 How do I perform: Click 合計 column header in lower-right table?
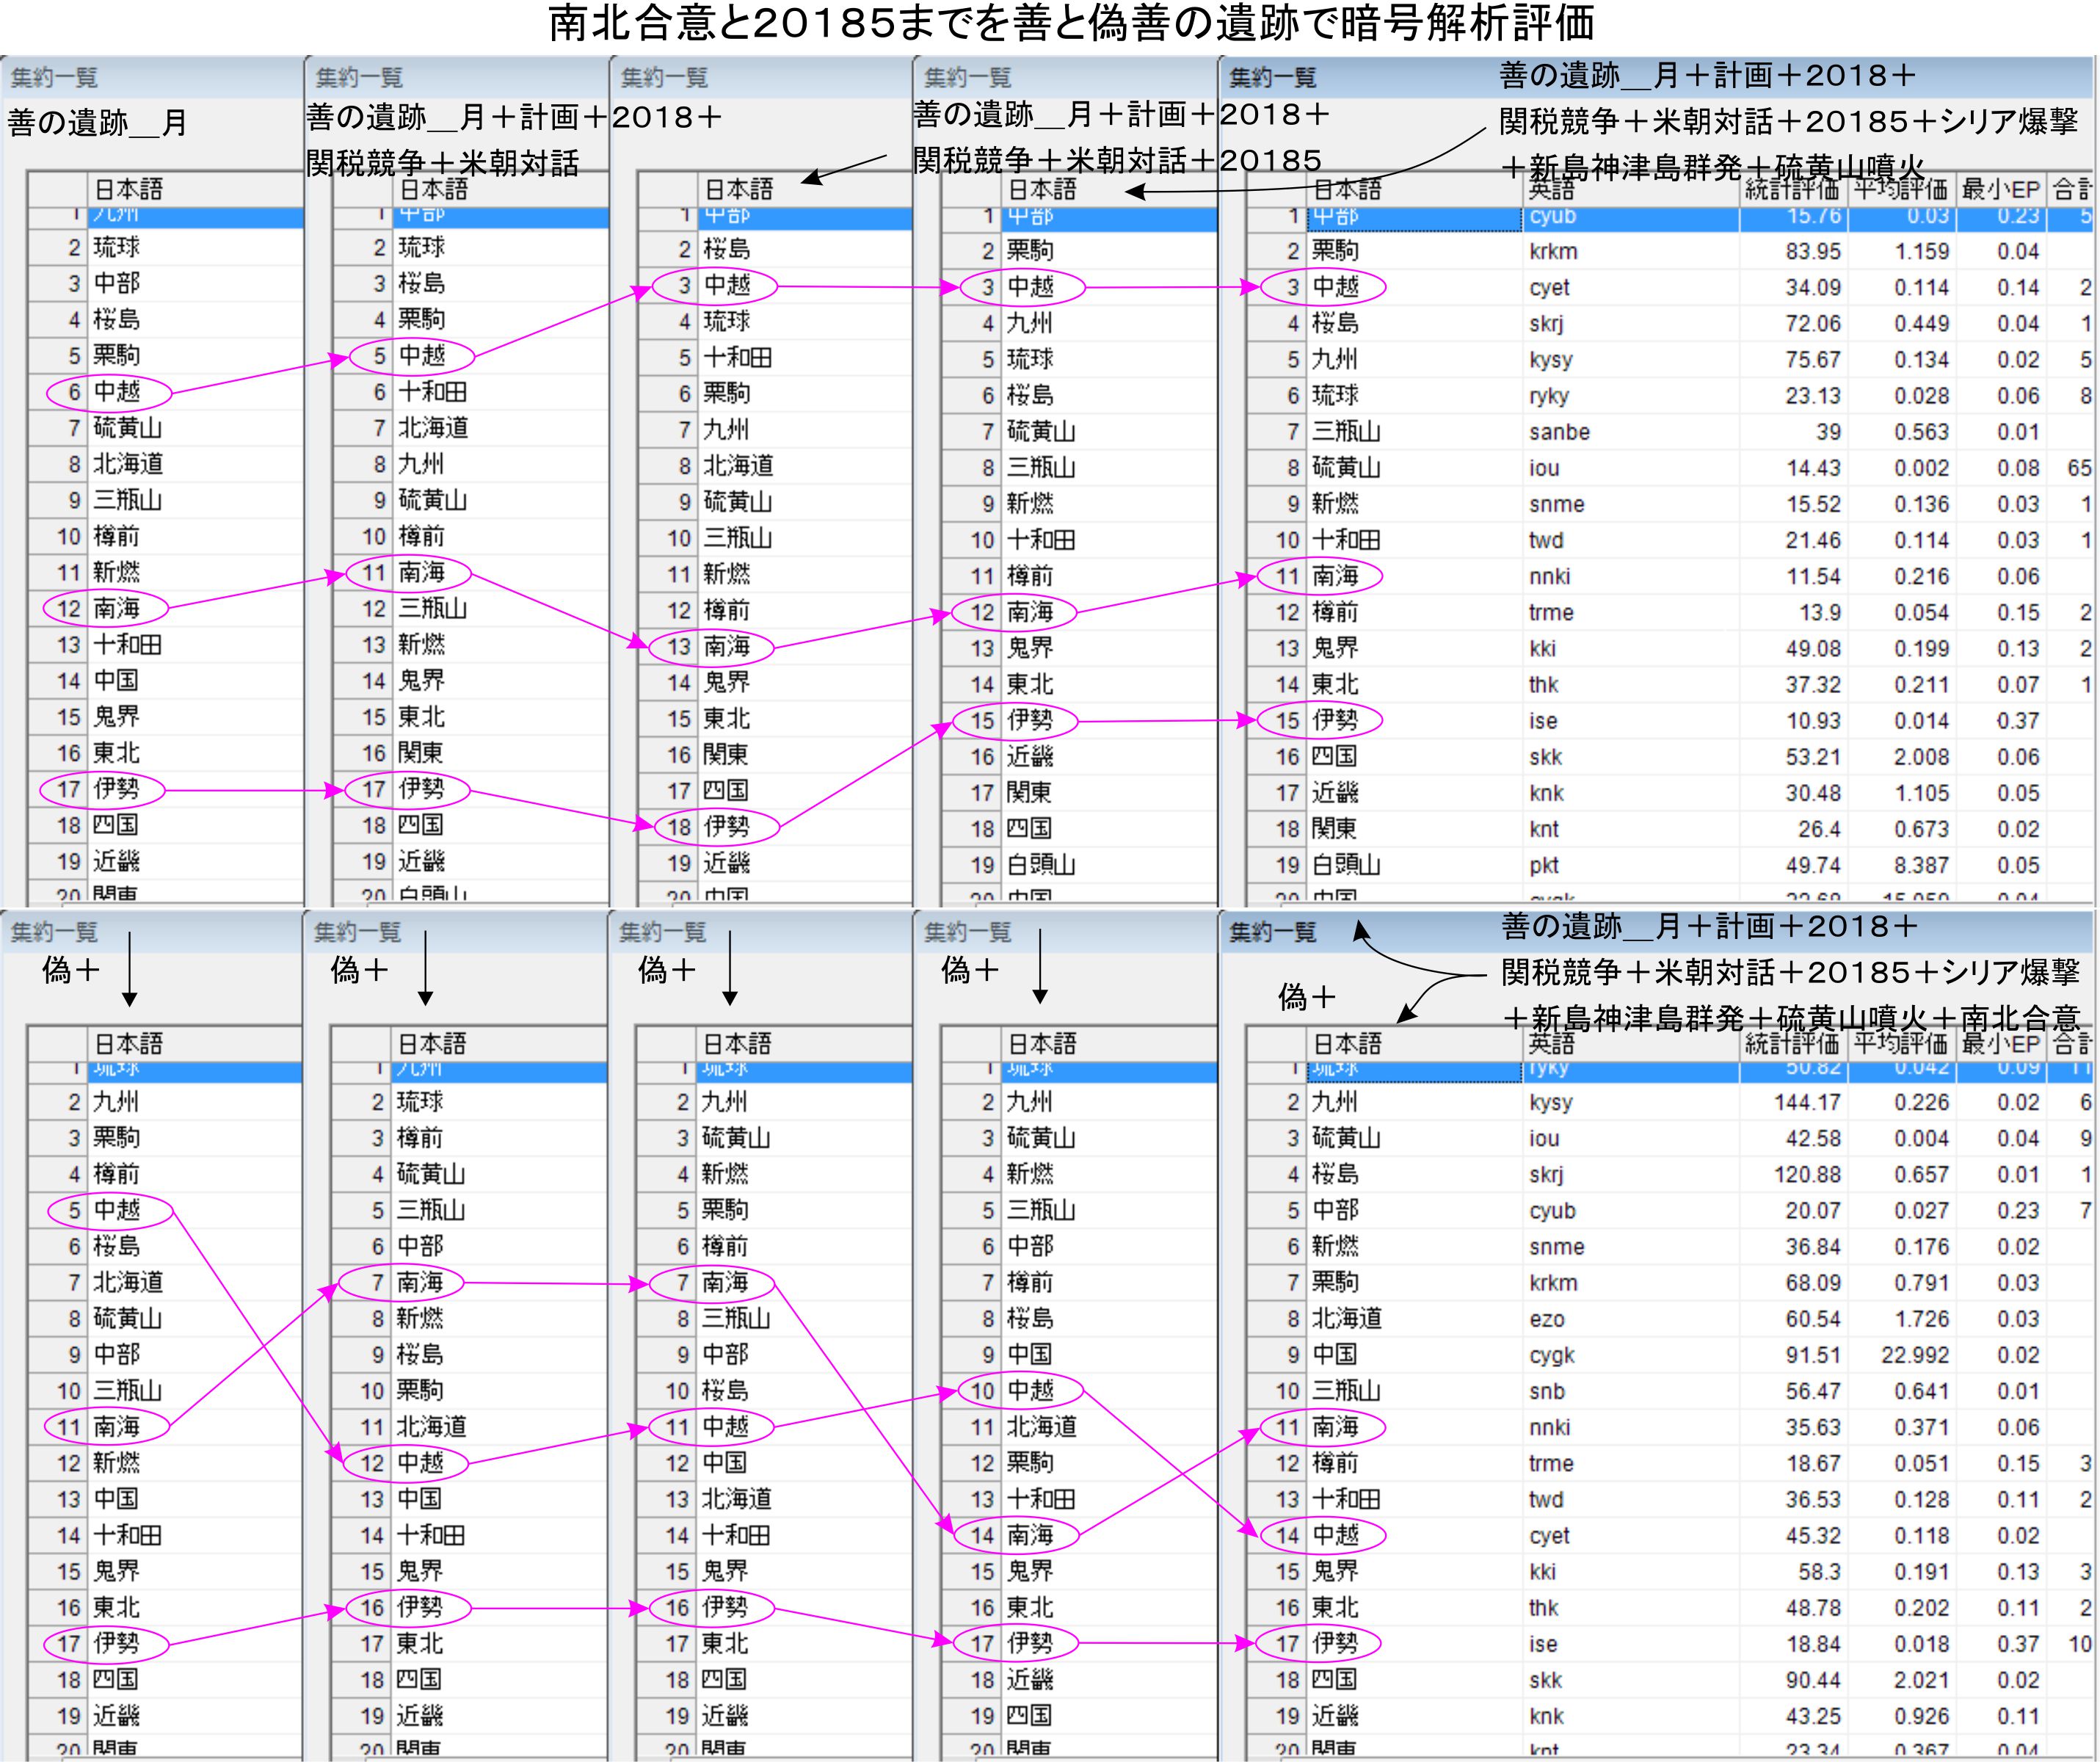click(2072, 1044)
